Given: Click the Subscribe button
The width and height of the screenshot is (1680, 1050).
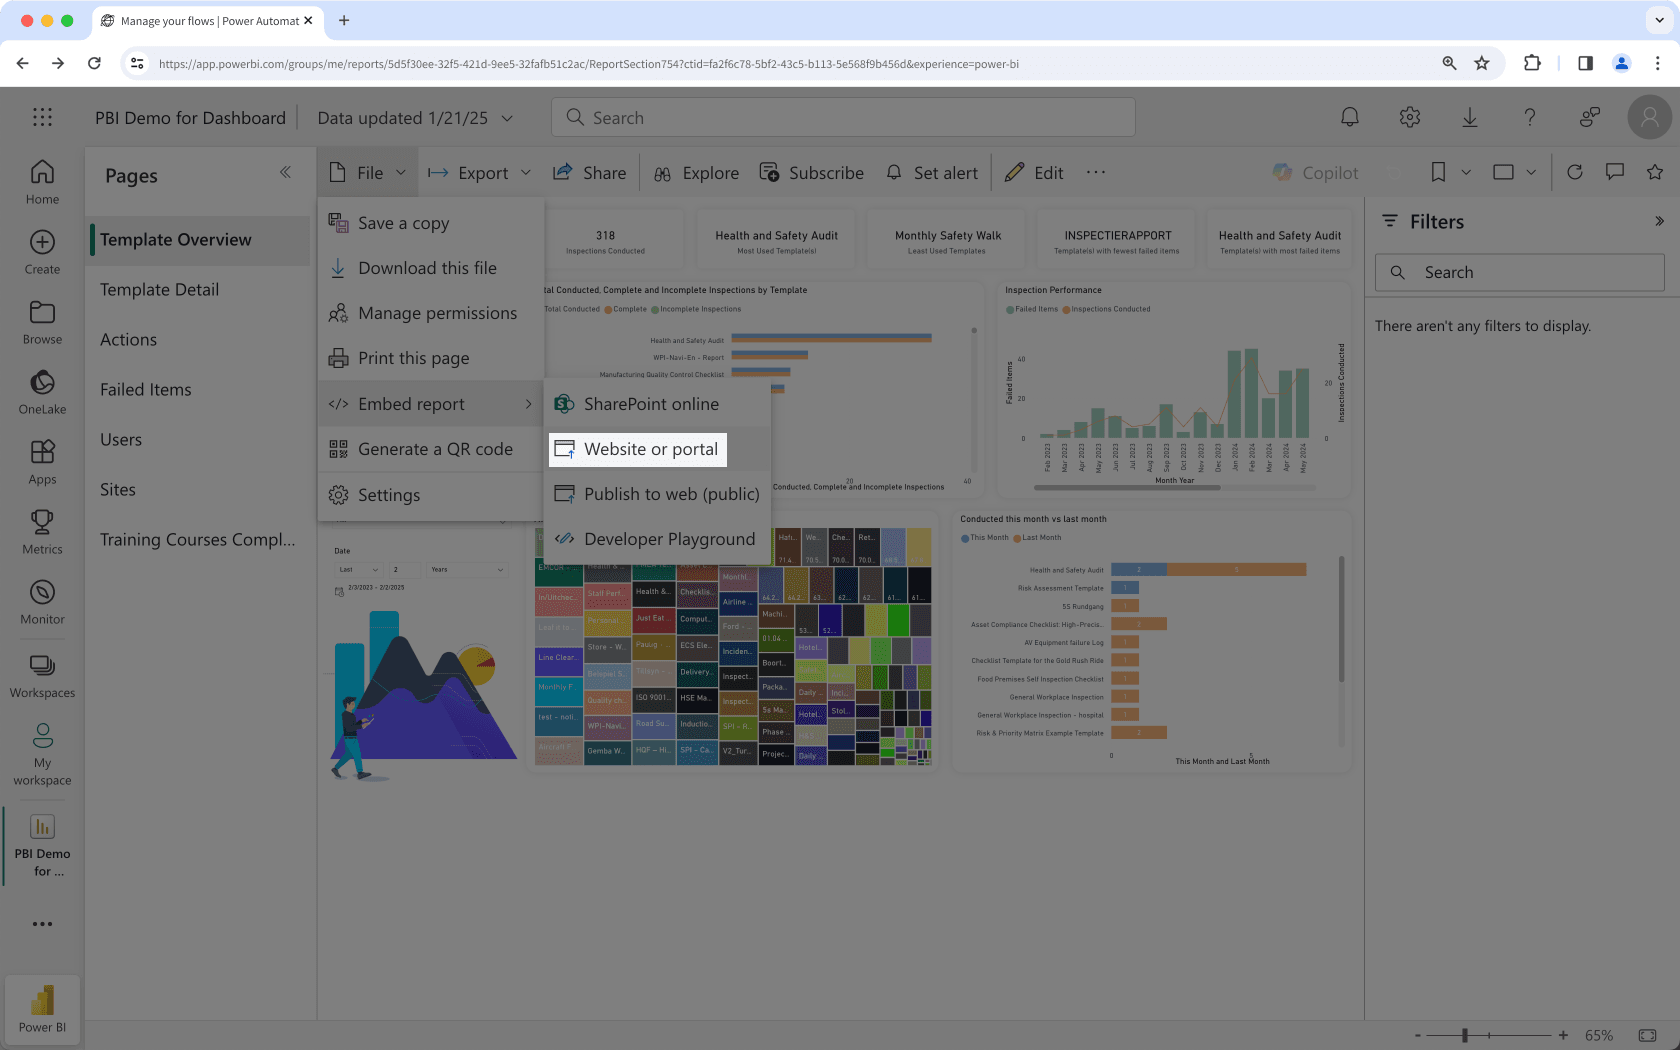Looking at the screenshot, I should [811, 173].
